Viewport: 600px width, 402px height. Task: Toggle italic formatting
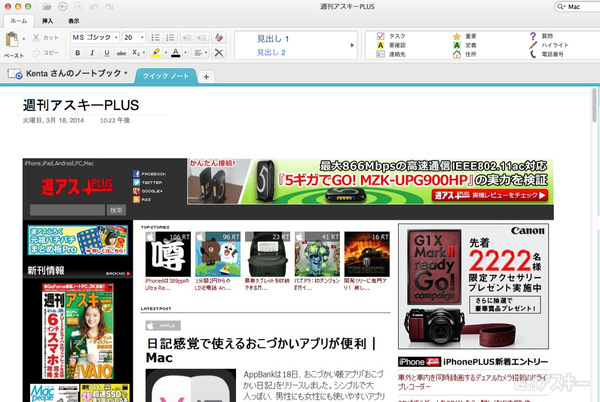coord(92,53)
